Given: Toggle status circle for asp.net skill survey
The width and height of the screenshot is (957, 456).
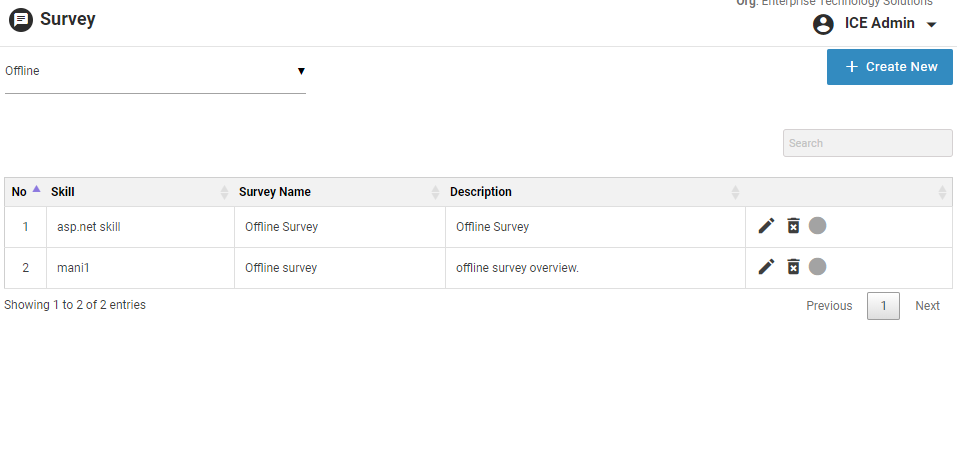Looking at the screenshot, I should tap(817, 226).
